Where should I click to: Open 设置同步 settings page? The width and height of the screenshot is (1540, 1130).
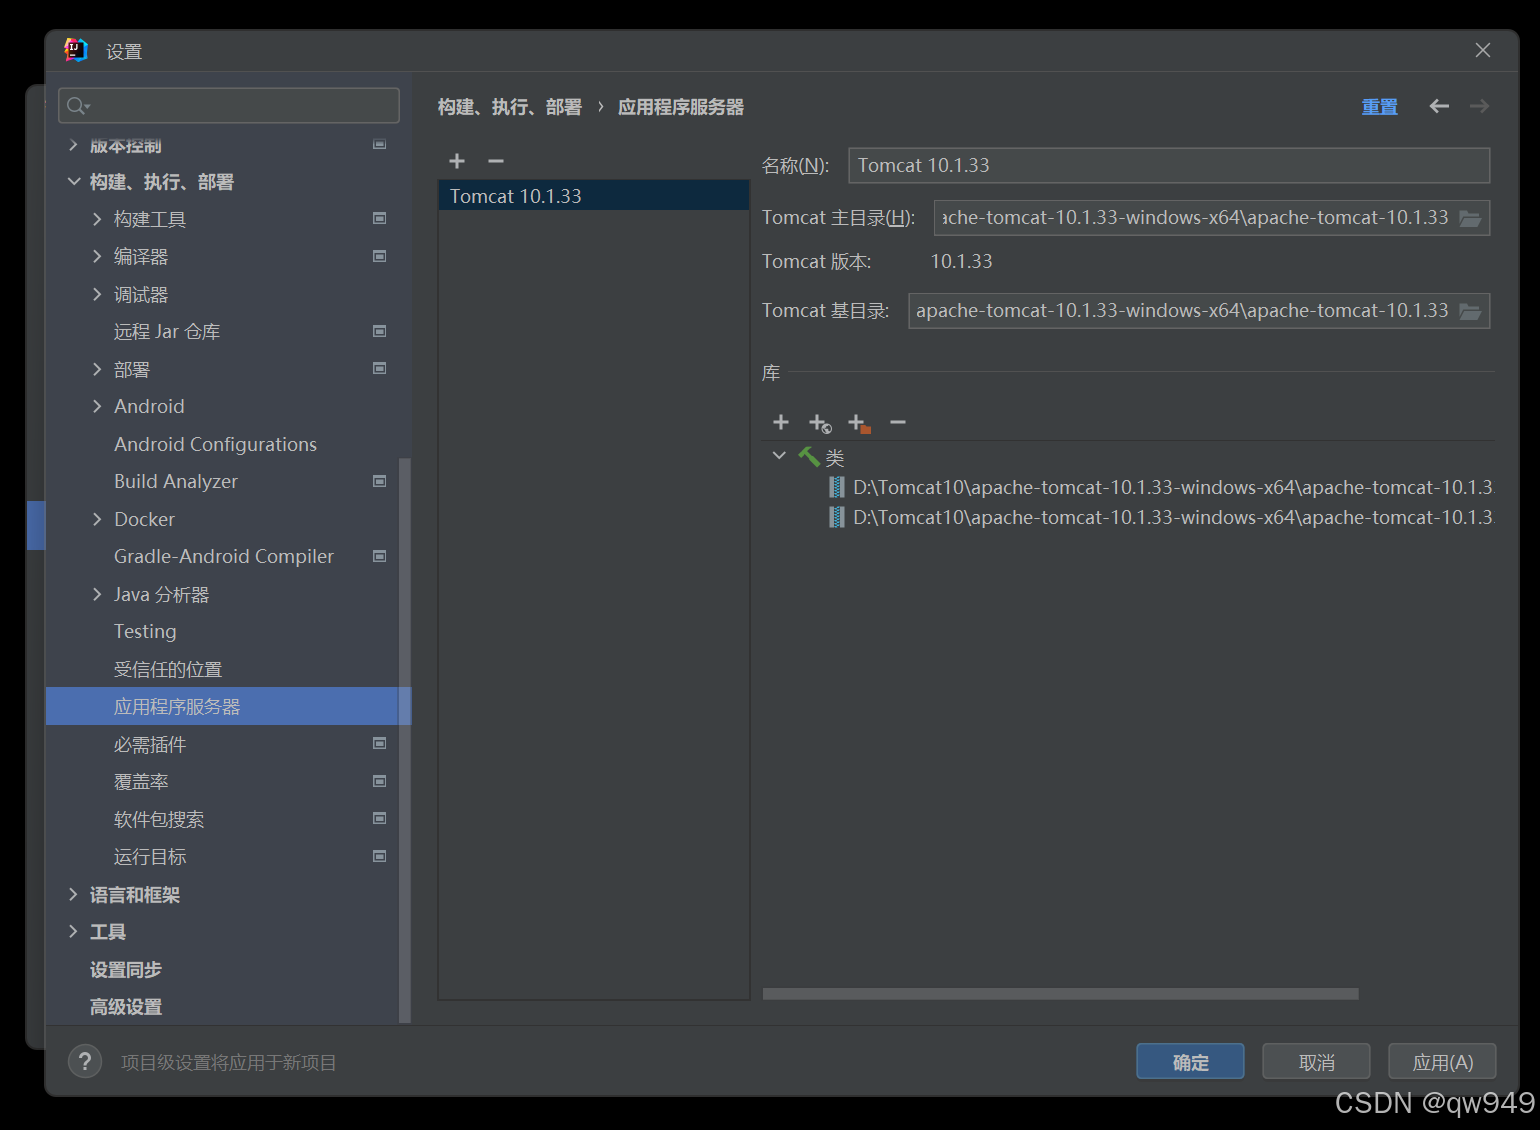[125, 969]
